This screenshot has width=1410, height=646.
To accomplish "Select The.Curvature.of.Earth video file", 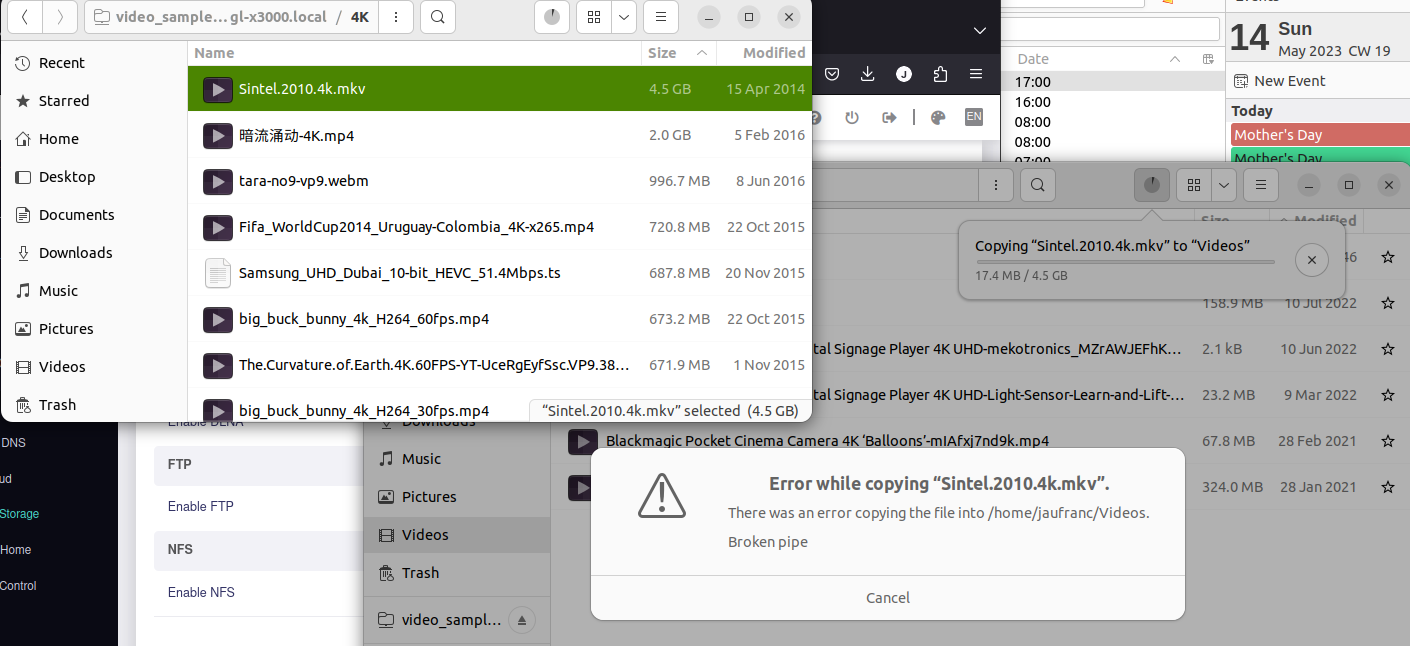I will coord(500,365).
